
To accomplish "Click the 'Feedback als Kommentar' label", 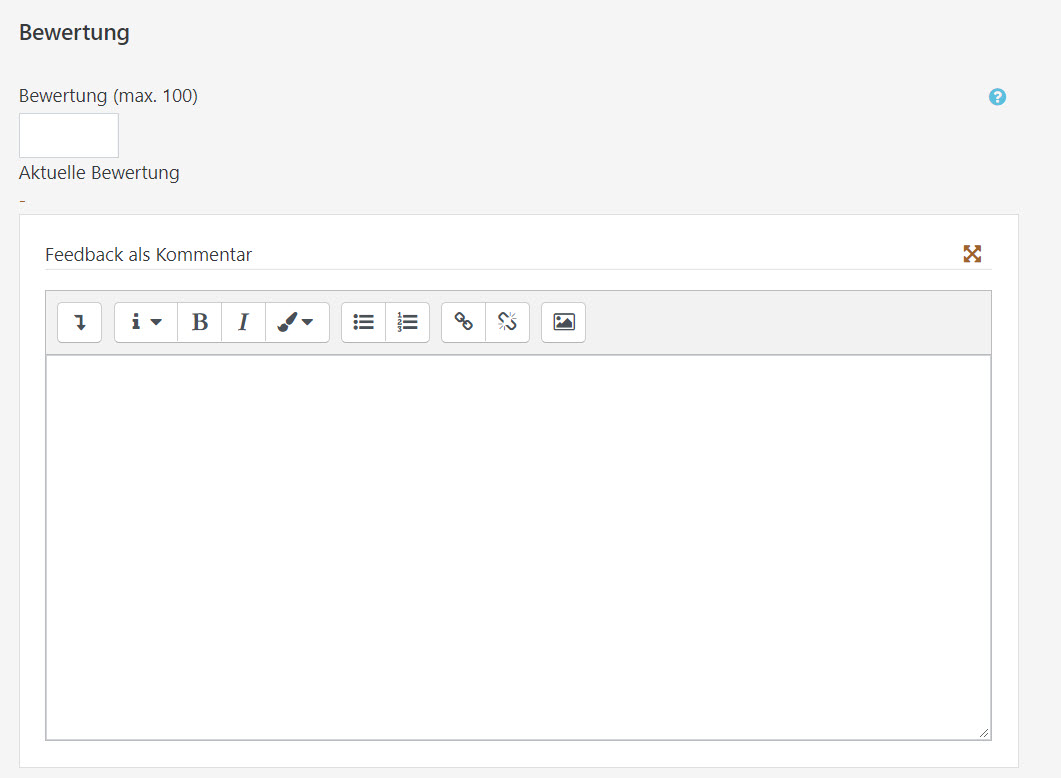I will pos(149,255).
